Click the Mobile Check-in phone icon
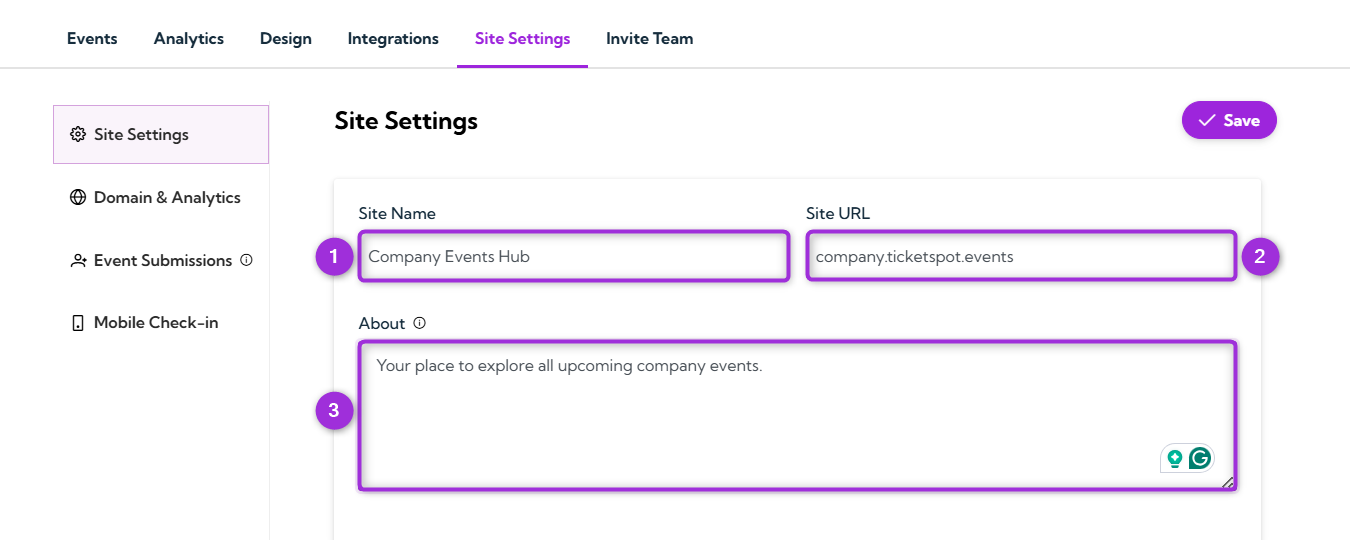This screenshot has height=540, width=1350. [x=78, y=323]
